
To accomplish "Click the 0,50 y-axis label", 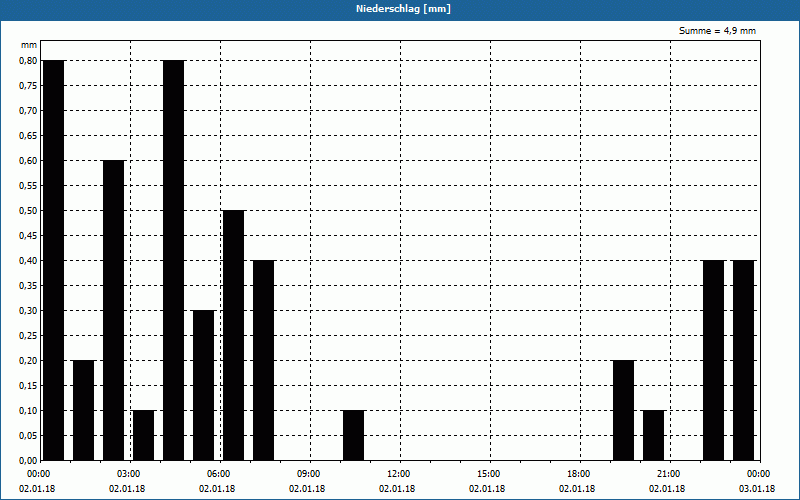I will coord(28,211).
